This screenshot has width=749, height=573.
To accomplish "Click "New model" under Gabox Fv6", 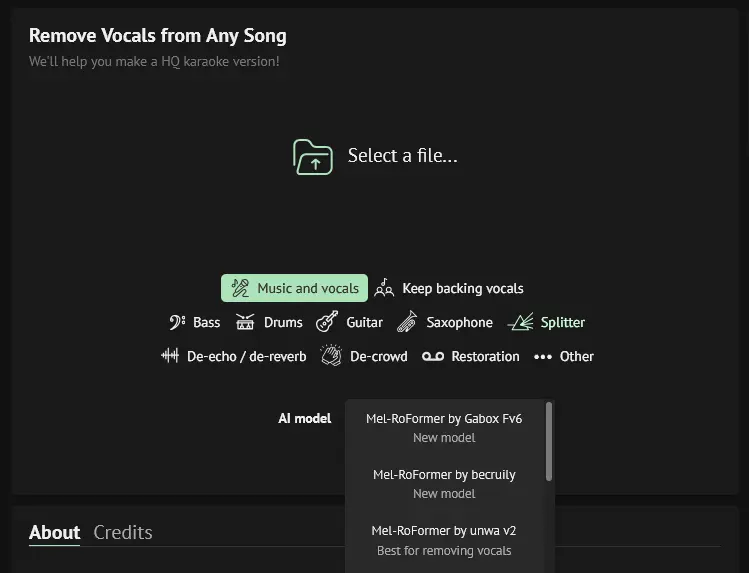I will 444,437.
